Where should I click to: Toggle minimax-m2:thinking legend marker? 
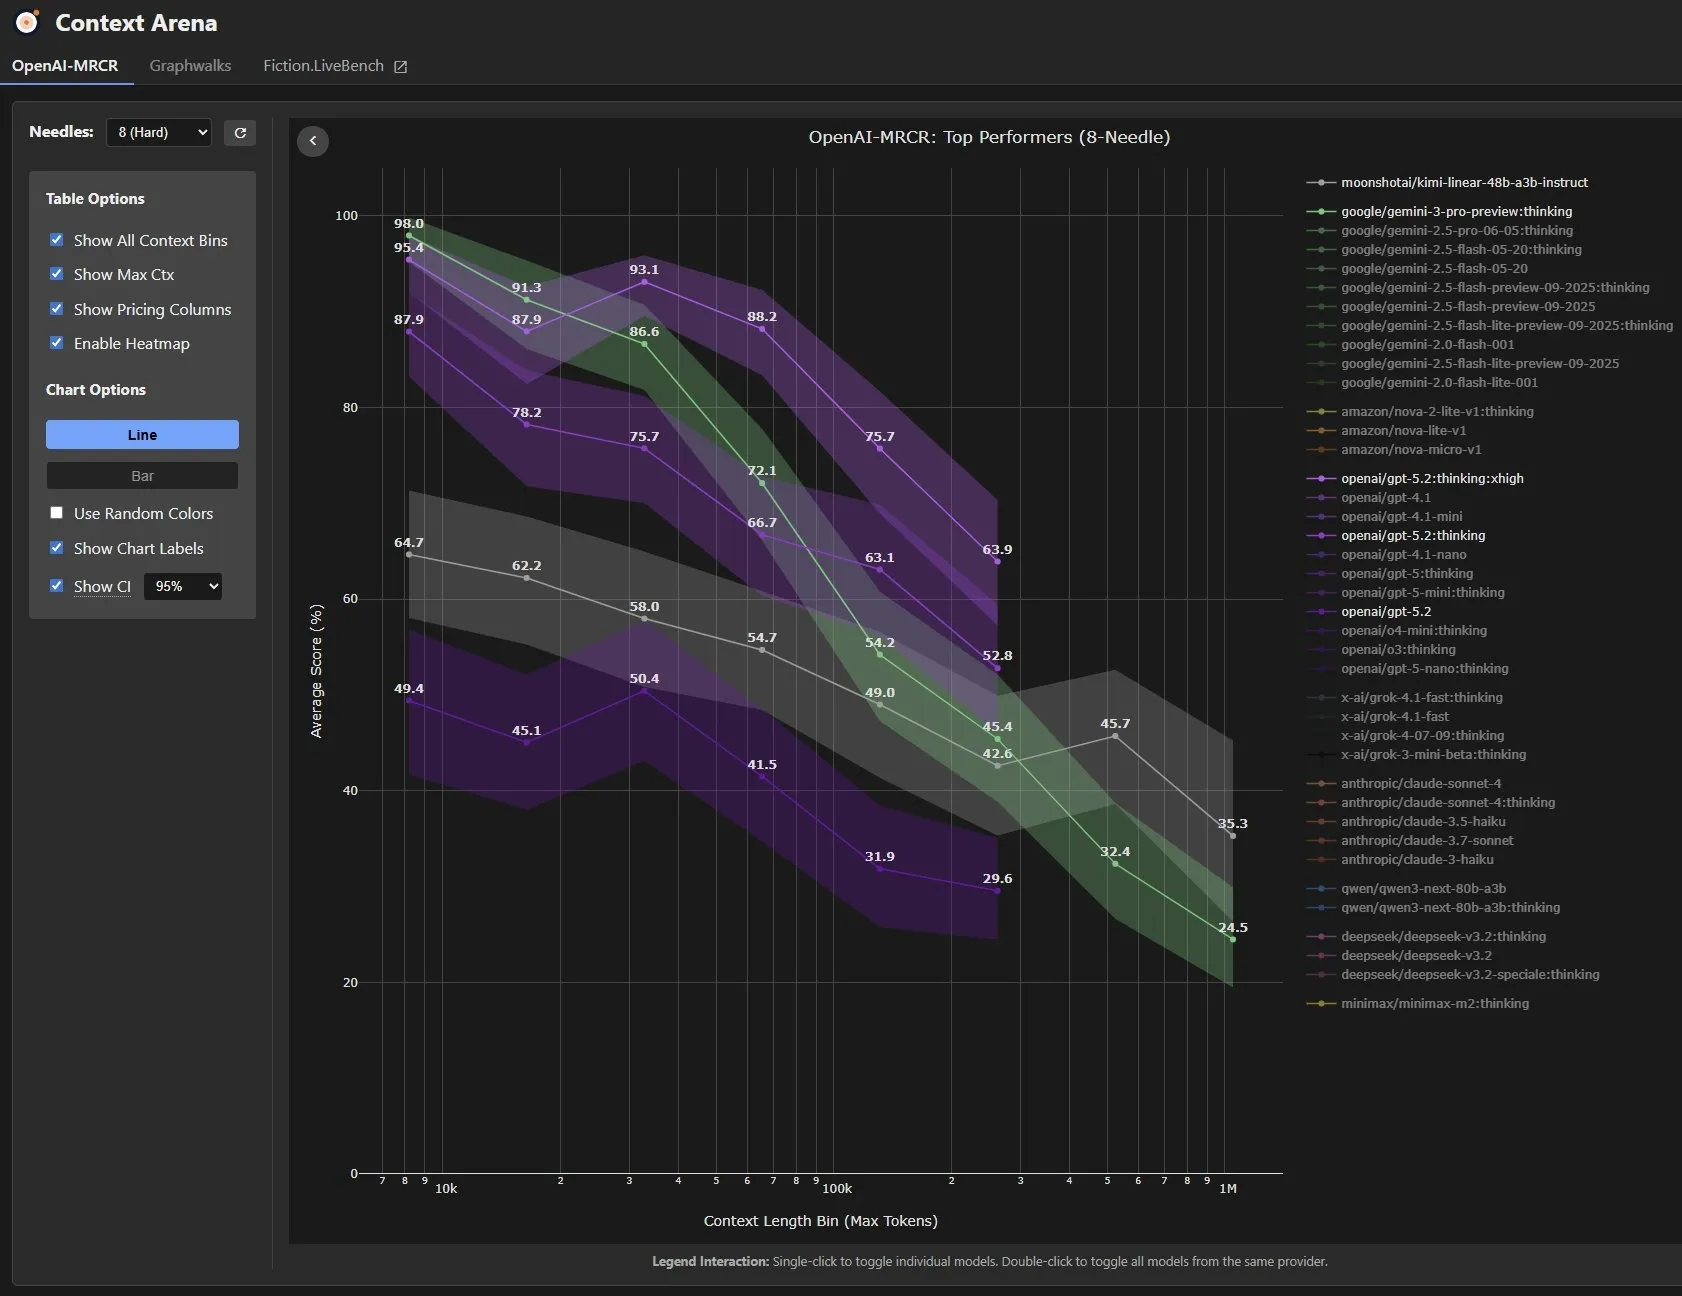point(1321,1004)
